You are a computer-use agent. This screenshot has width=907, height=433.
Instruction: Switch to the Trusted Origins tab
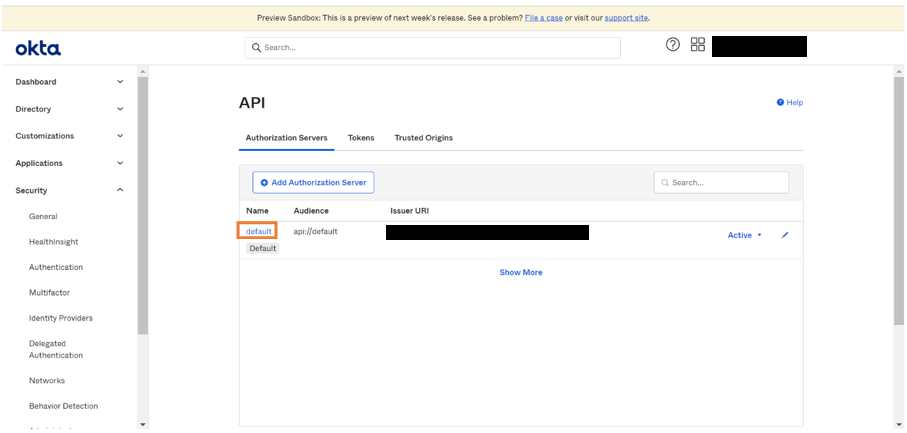[423, 138]
